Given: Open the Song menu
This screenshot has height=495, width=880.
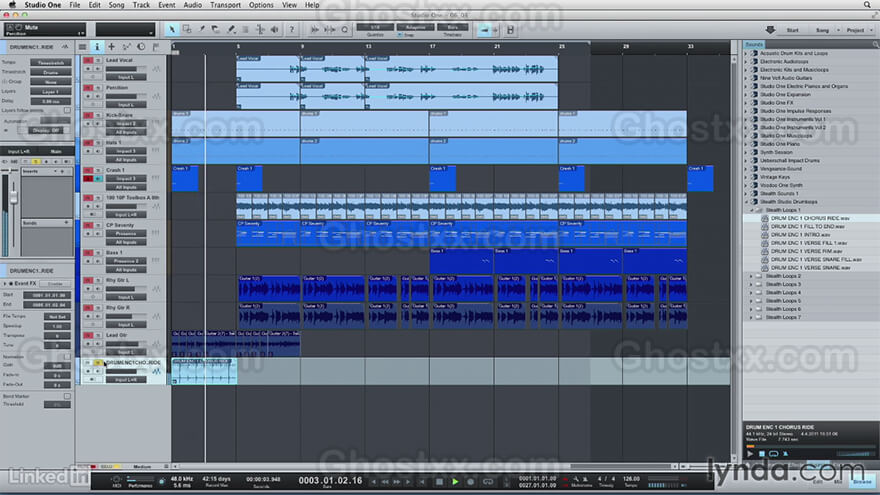Looking at the screenshot, I should click(x=116, y=4).
